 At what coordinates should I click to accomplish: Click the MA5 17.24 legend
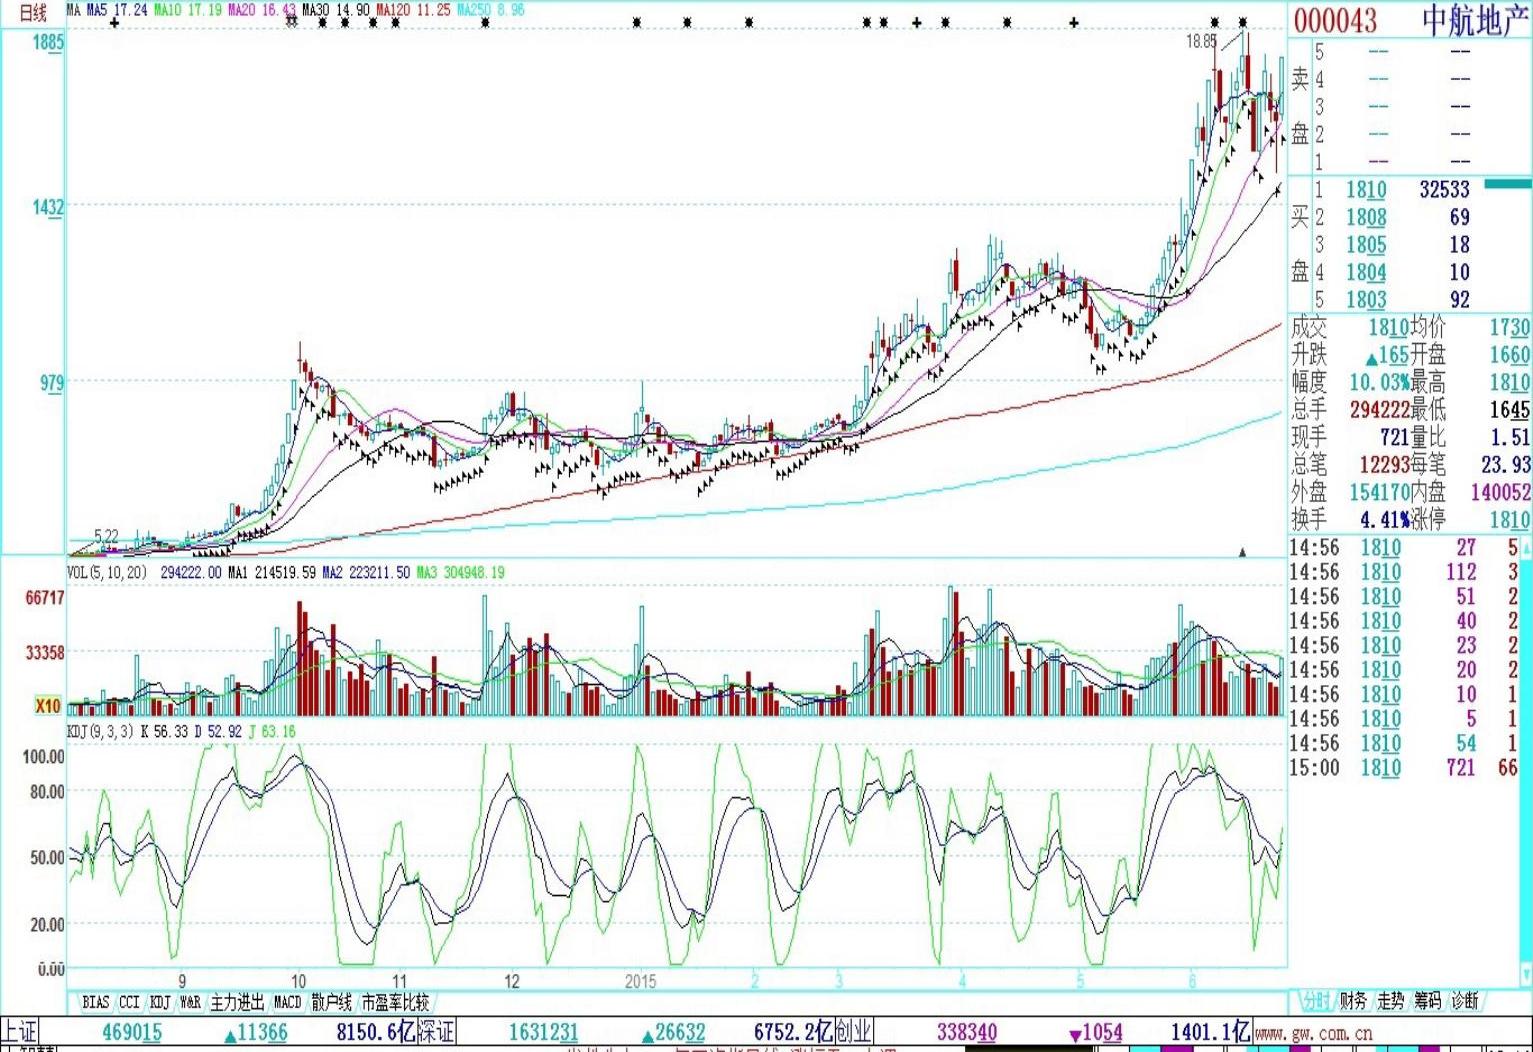117,10
